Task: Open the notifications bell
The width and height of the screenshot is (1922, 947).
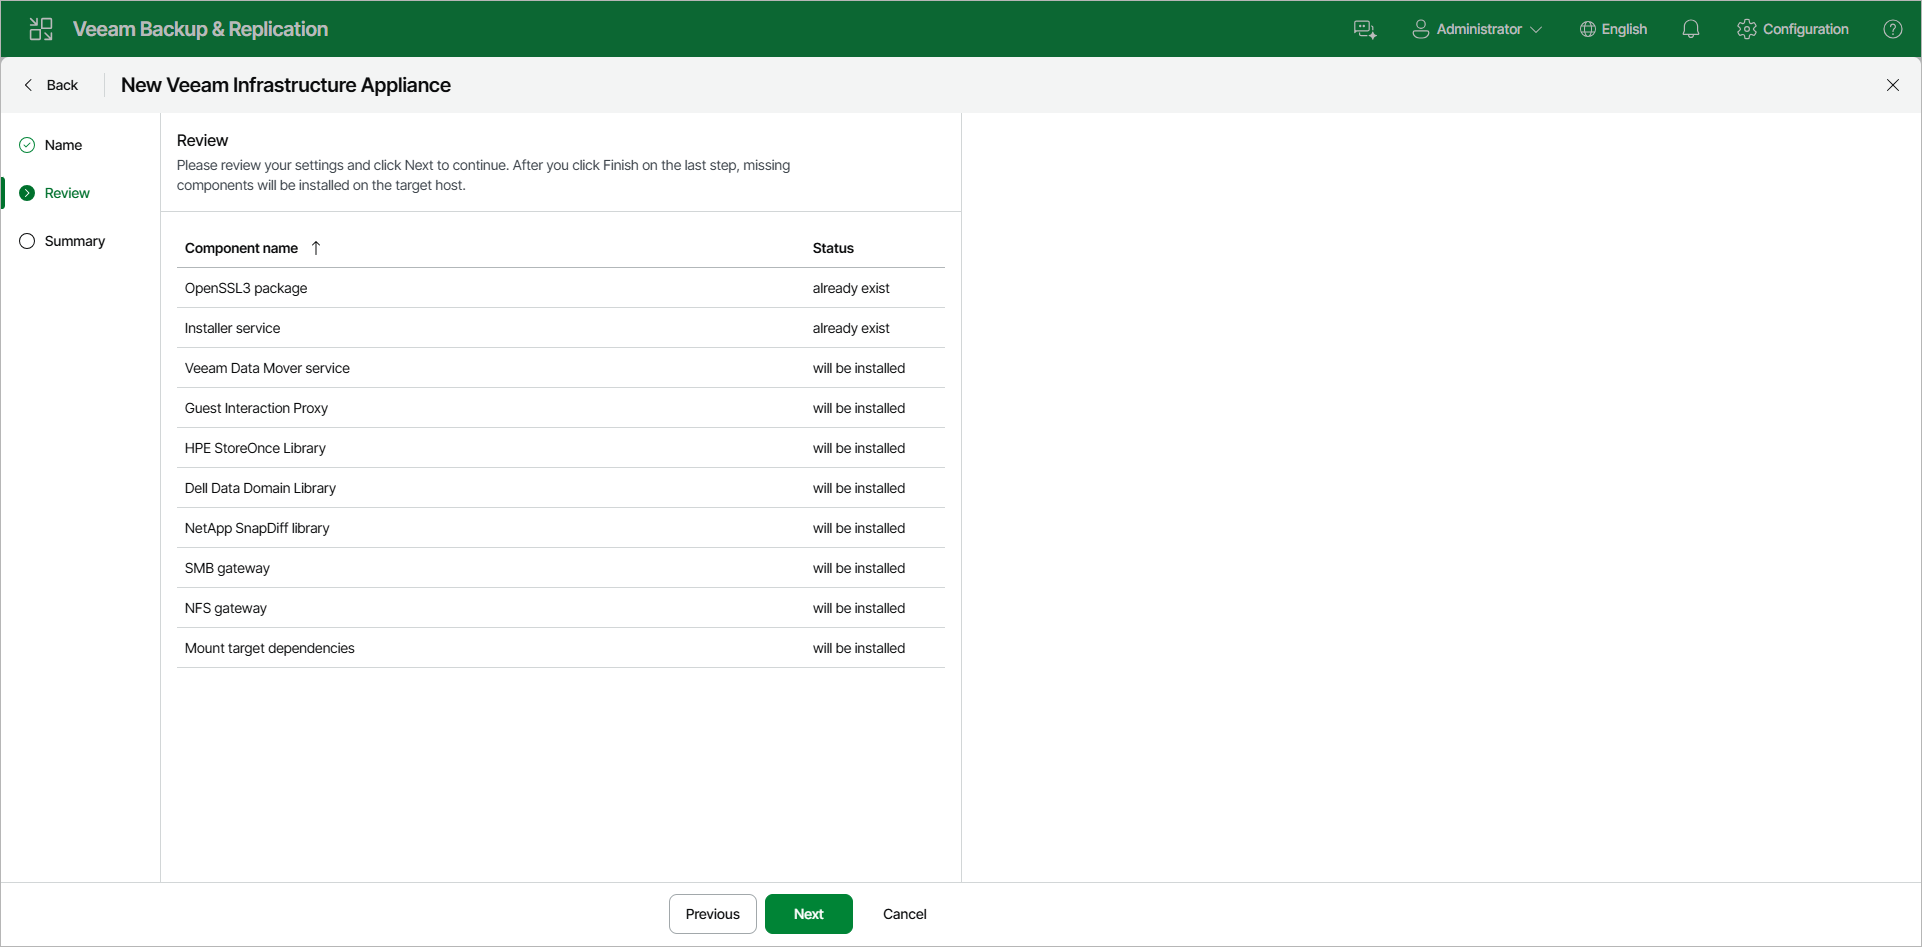Action: (1691, 29)
